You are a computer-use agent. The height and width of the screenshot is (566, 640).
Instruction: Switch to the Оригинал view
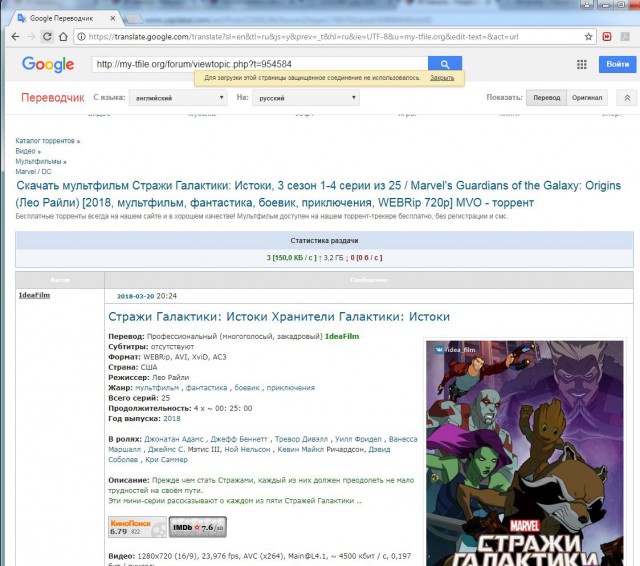587,98
